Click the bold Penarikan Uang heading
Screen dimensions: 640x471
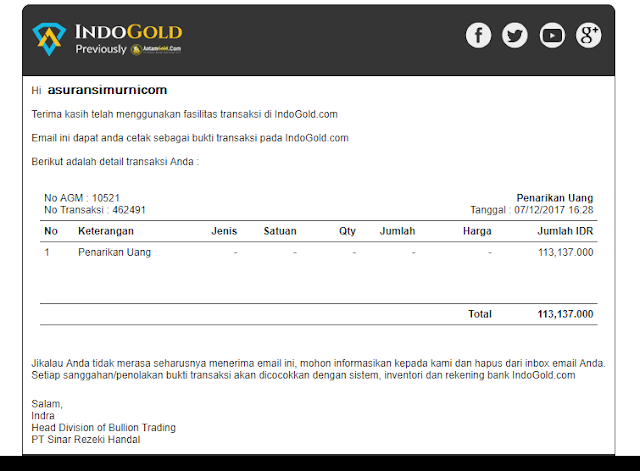point(555,198)
